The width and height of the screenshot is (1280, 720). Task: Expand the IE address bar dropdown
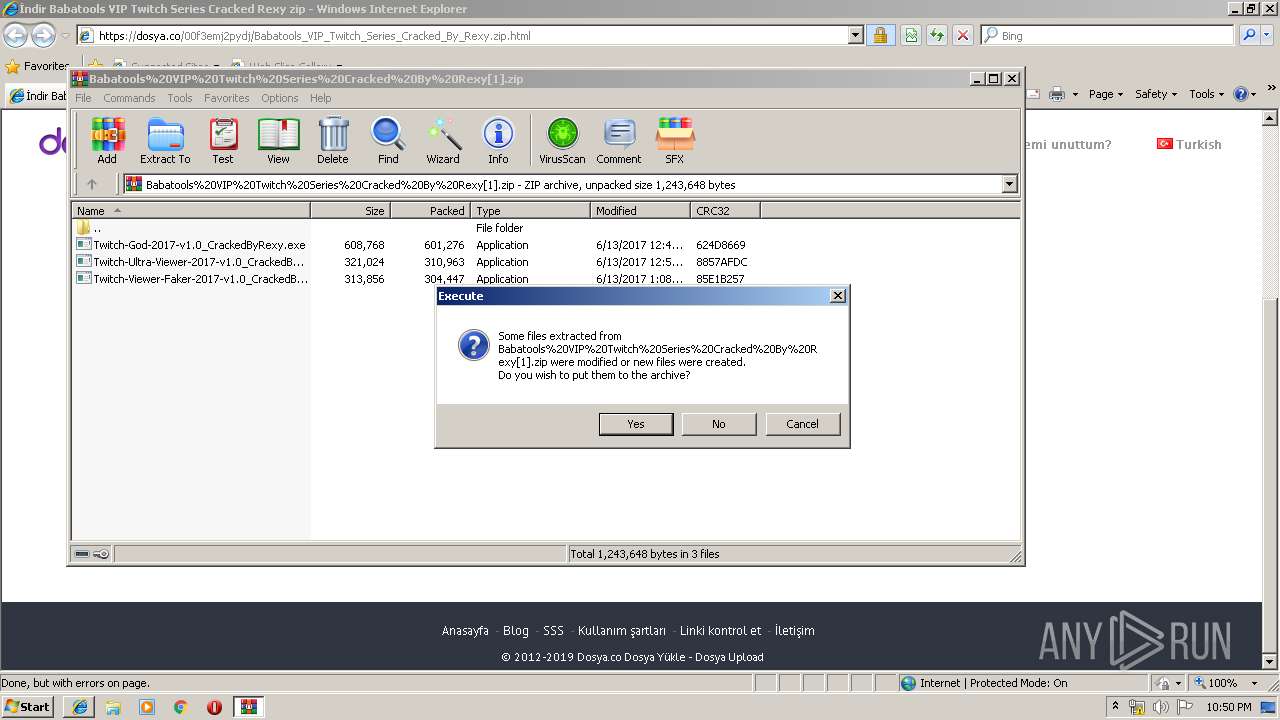coord(856,35)
